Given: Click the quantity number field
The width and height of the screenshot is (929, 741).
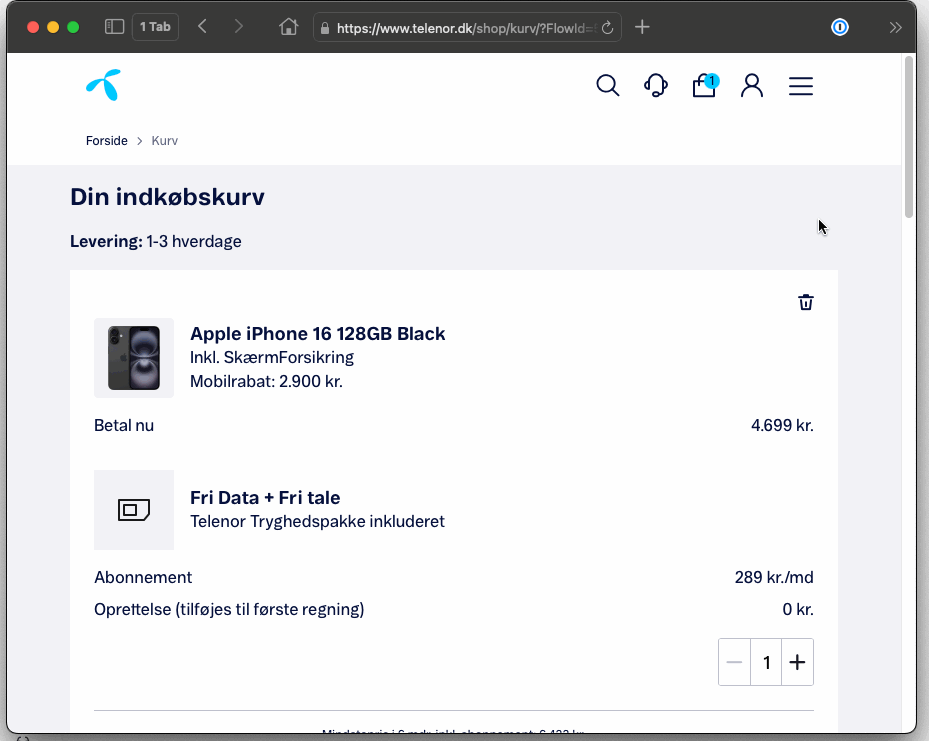Looking at the screenshot, I should [766, 662].
